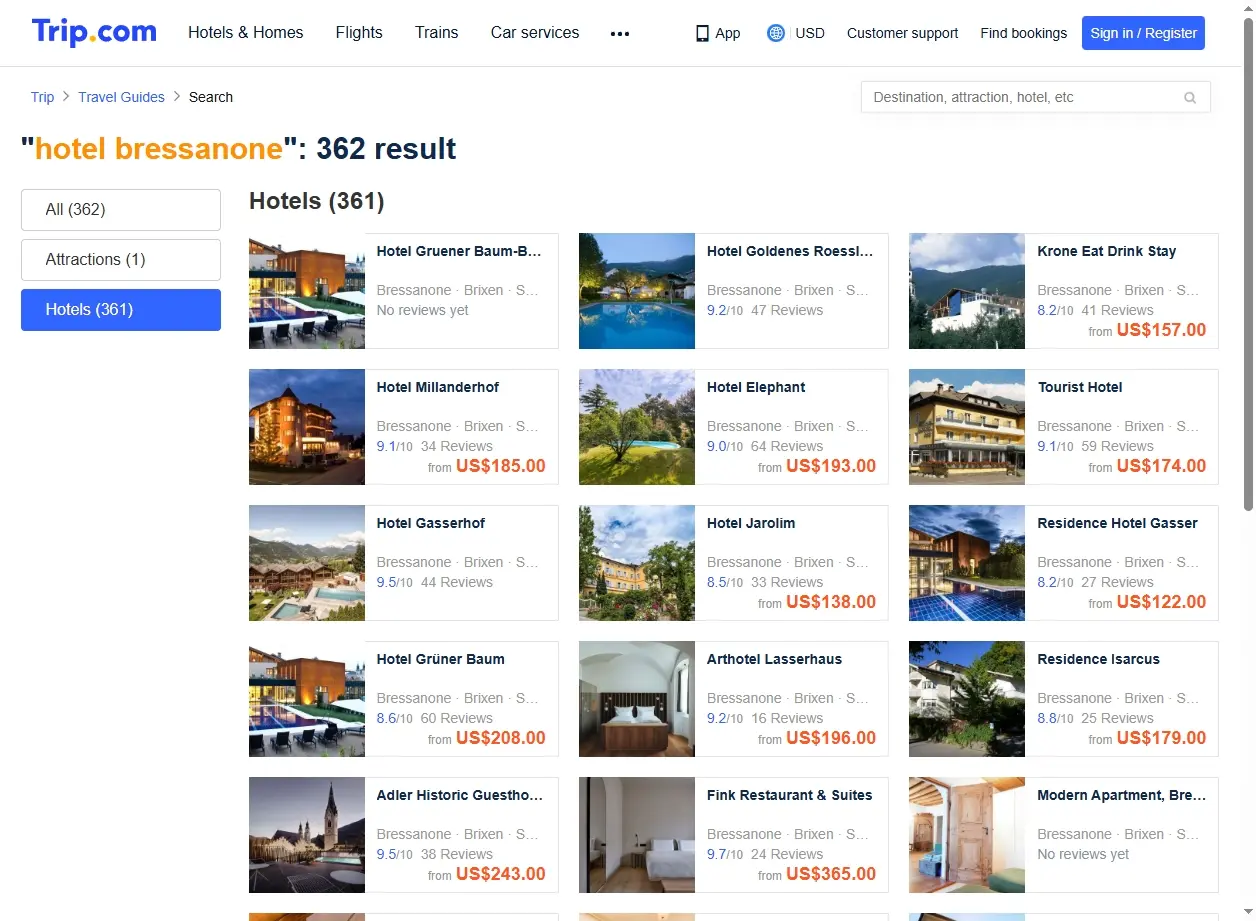Image resolution: width=1256 pixels, height=921 pixels.
Task: Open Hotel Gasserhof thumbnail image
Action: click(307, 563)
